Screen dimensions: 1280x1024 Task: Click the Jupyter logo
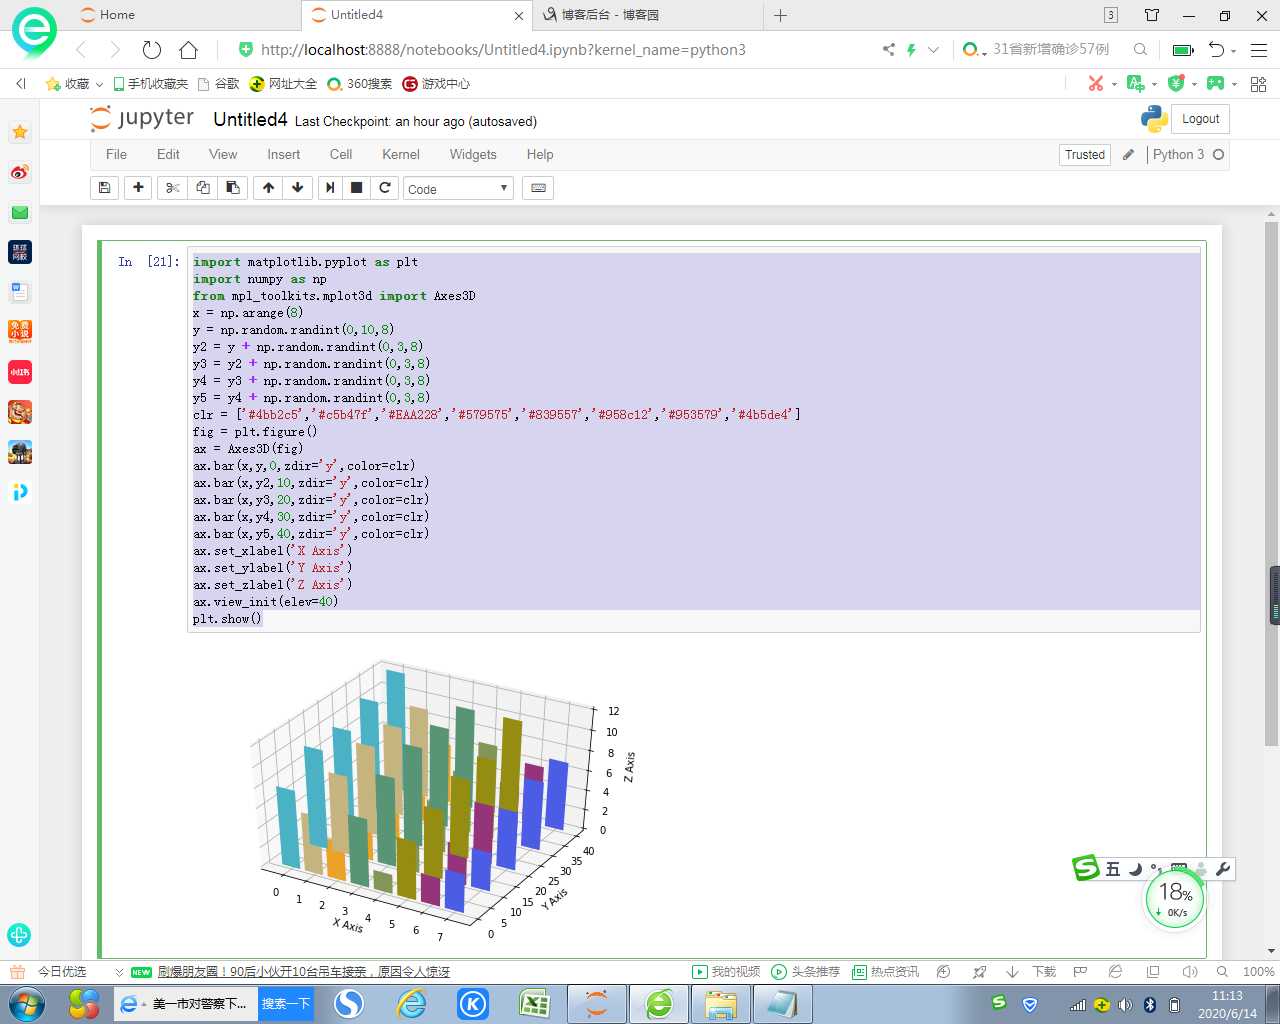point(142,118)
